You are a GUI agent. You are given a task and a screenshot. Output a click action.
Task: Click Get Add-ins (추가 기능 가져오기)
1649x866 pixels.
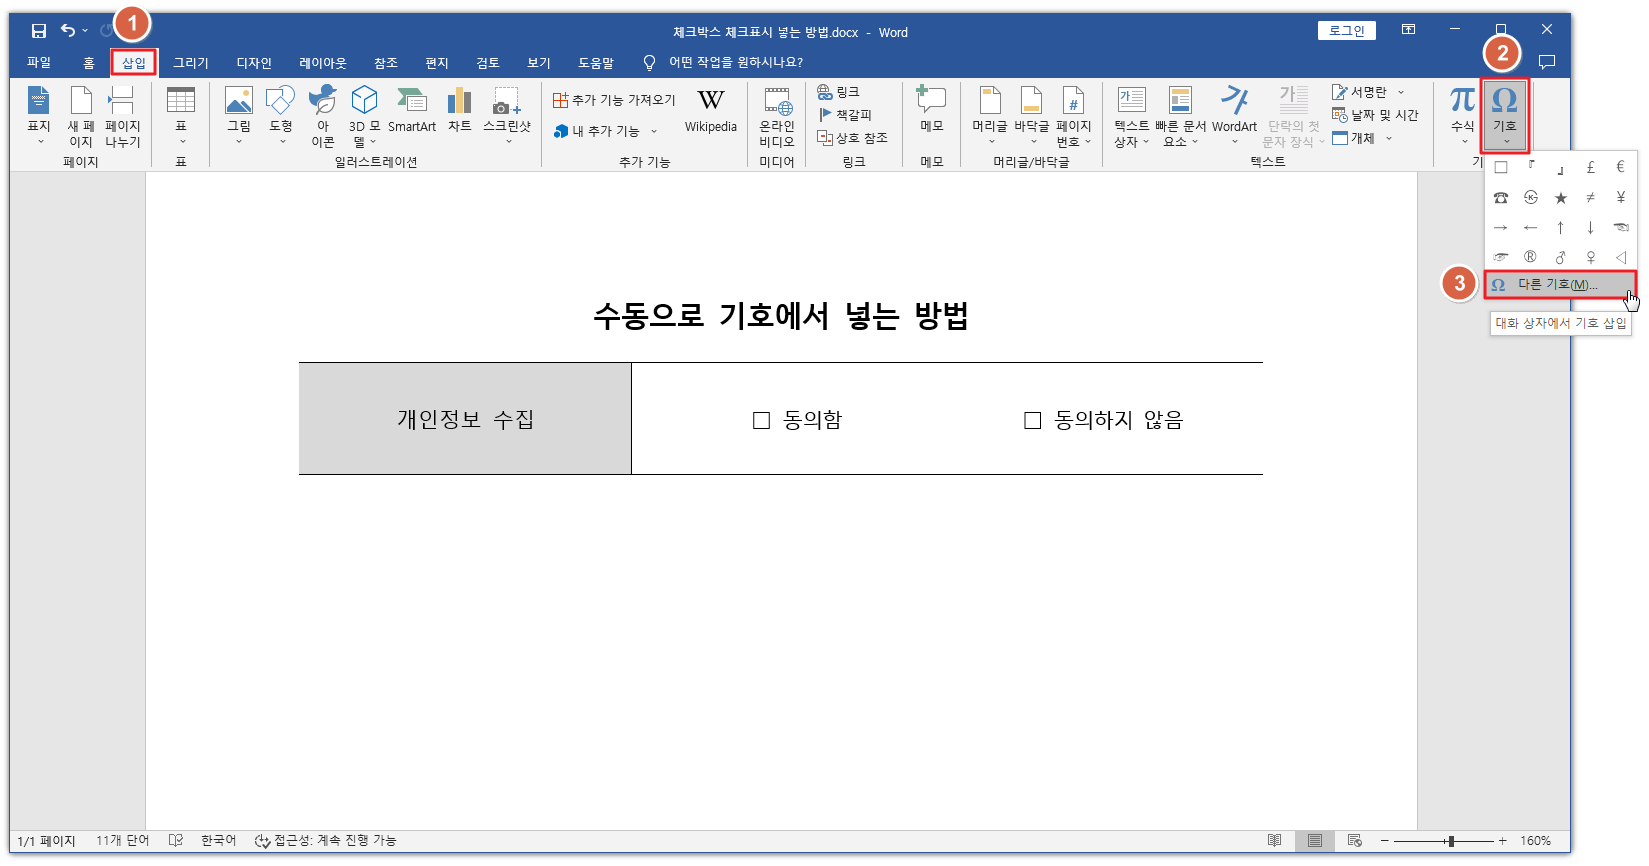[614, 100]
